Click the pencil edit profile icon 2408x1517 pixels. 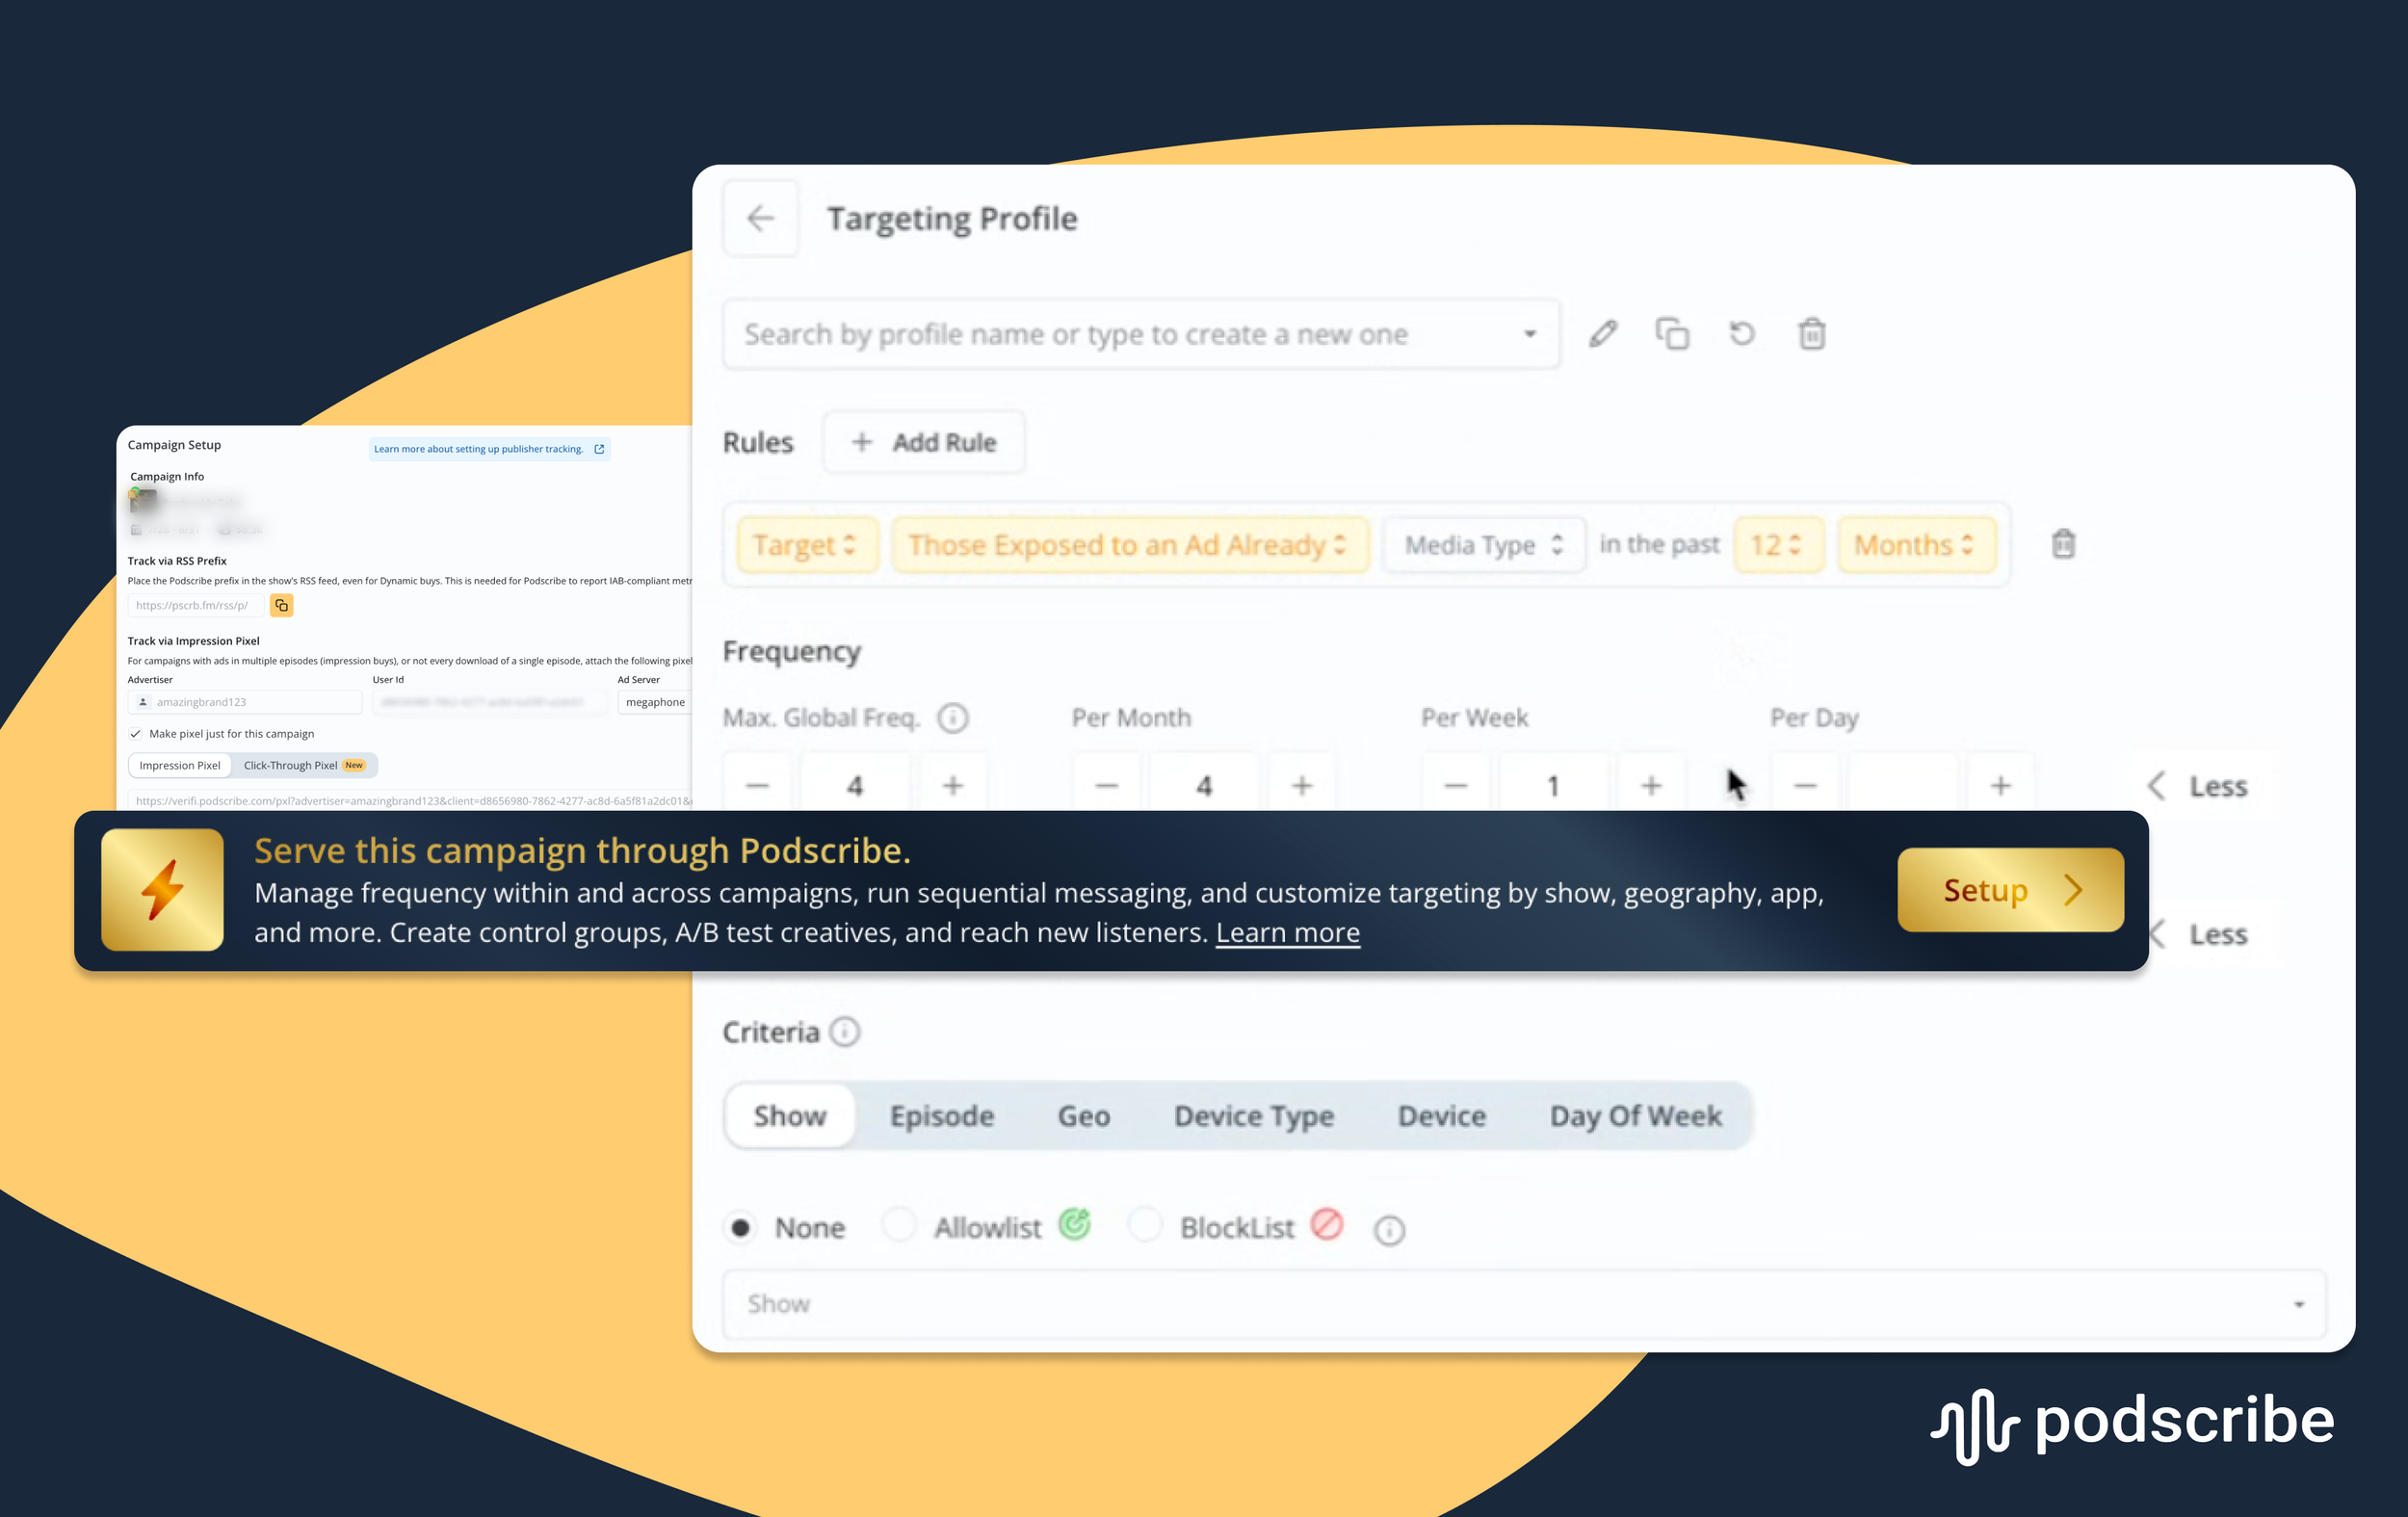click(x=1603, y=334)
